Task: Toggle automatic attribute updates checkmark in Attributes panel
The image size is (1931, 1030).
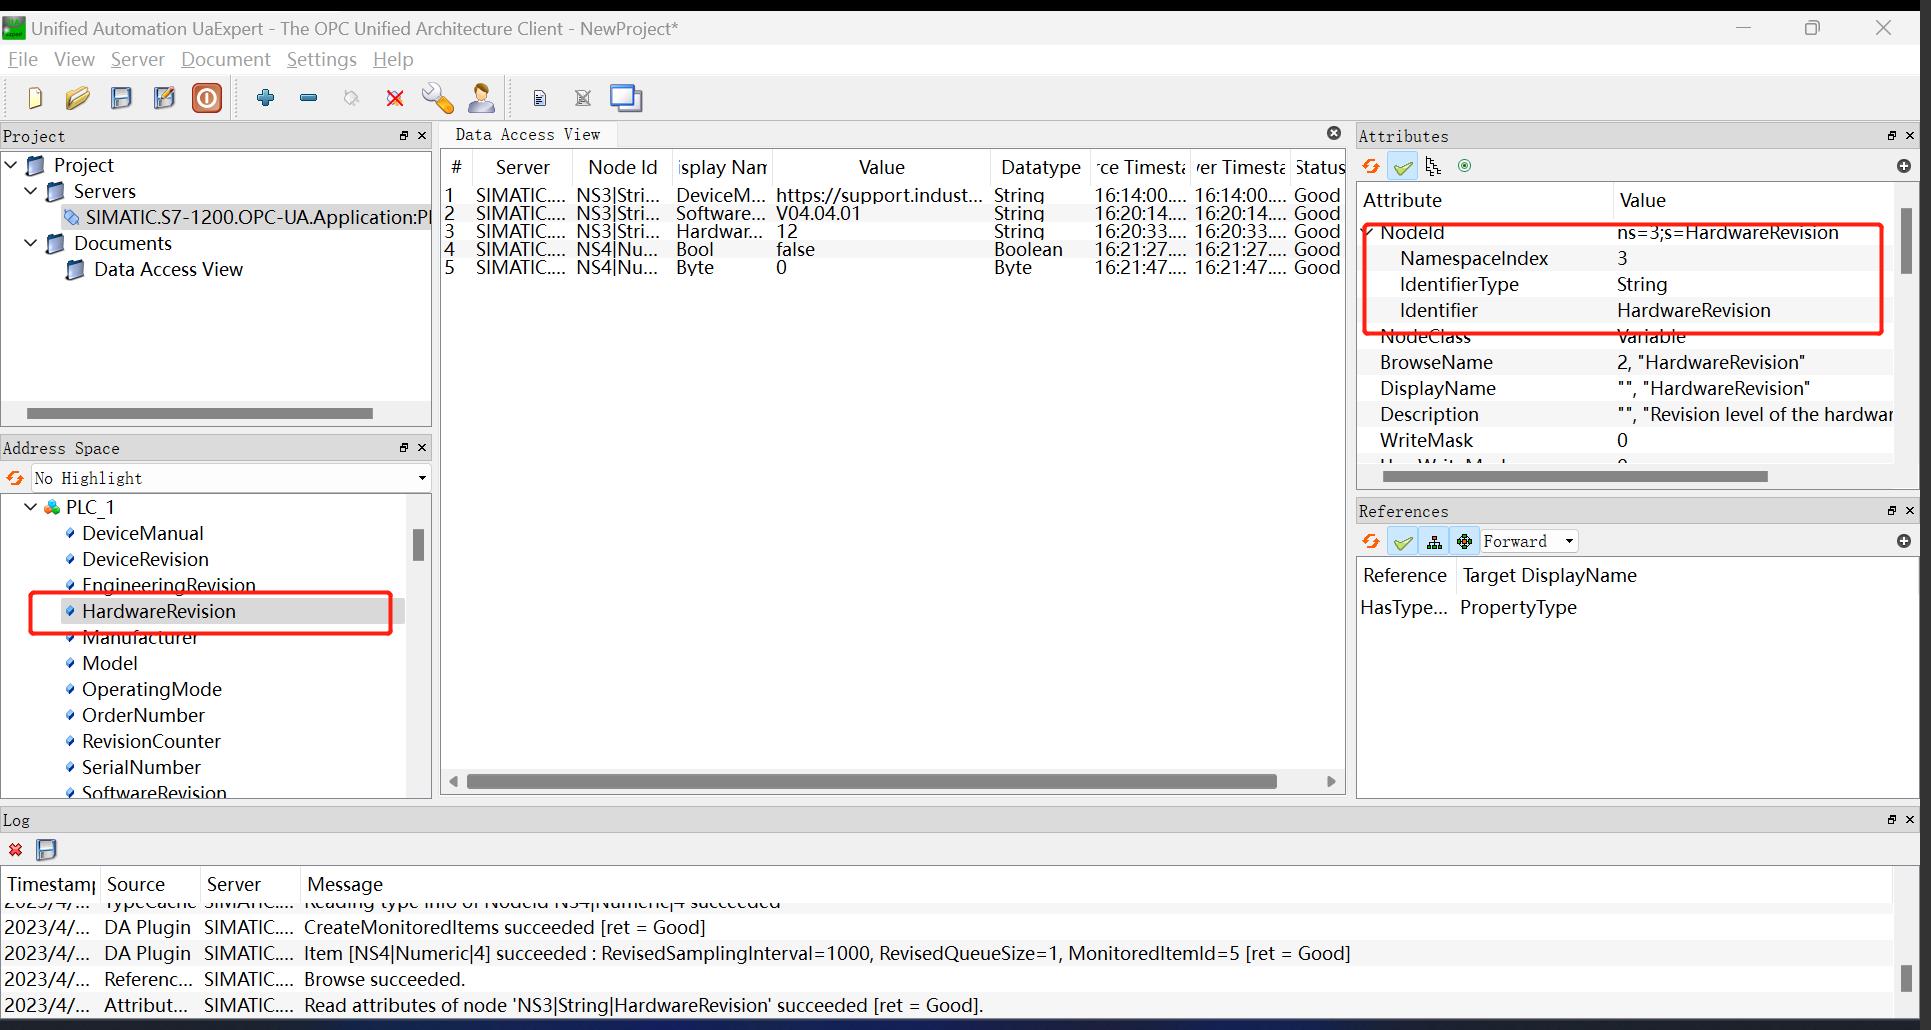Action: (x=1402, y=166)
